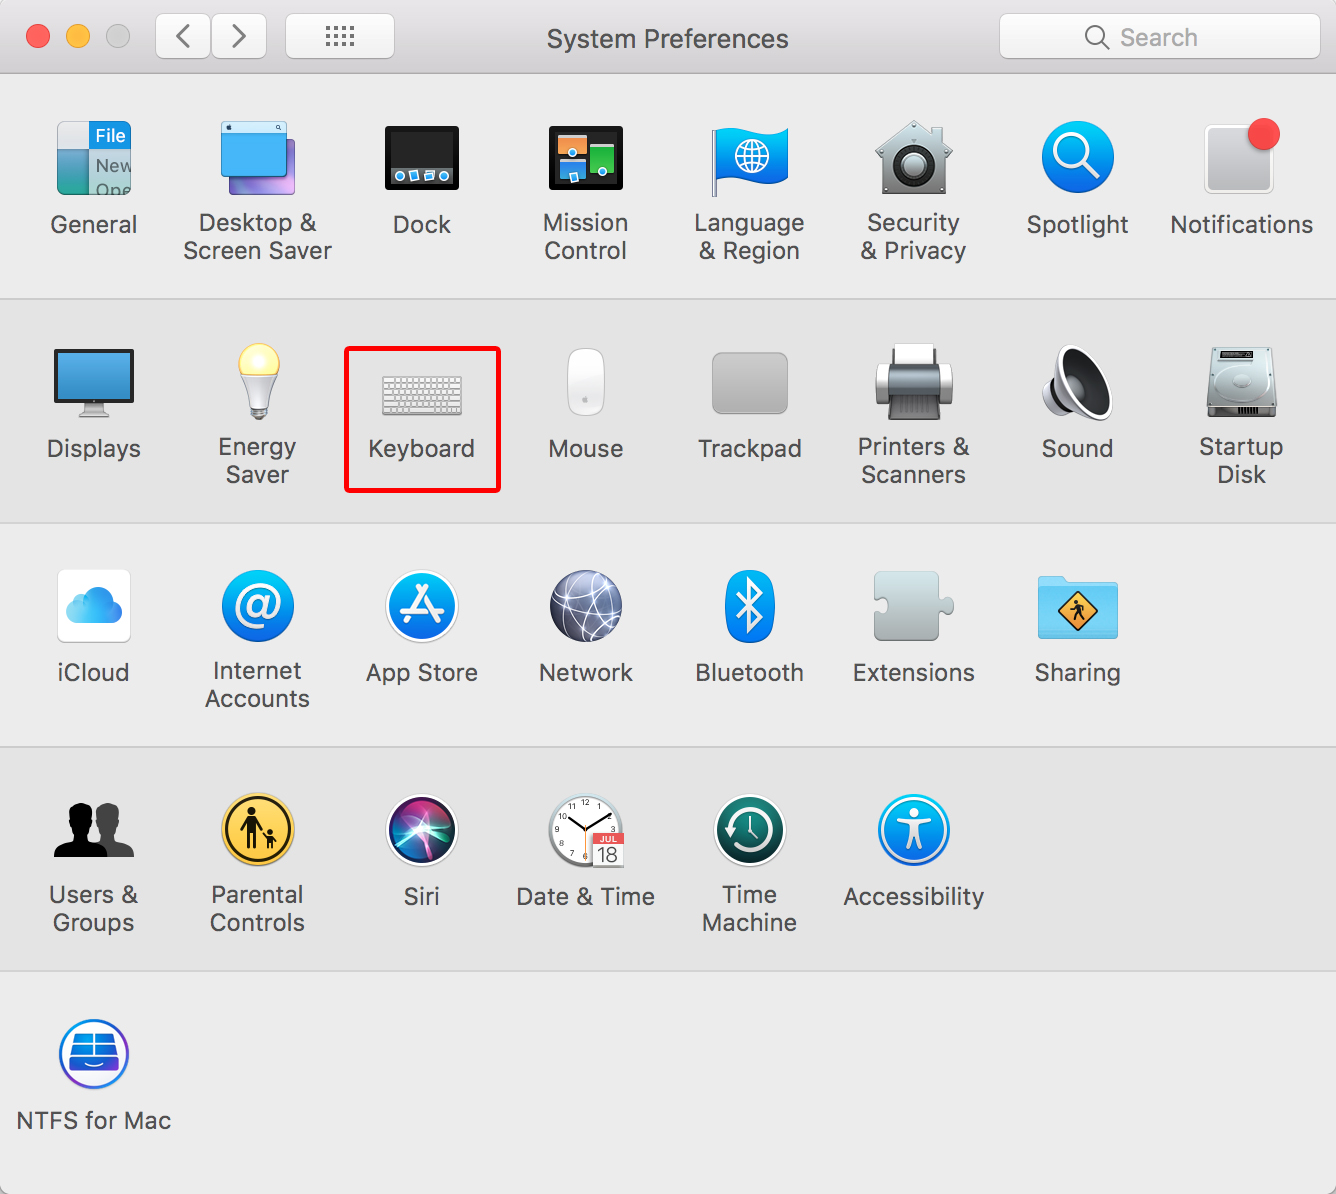
Task: Open iCloud account settings
Action: coord(94,607)
